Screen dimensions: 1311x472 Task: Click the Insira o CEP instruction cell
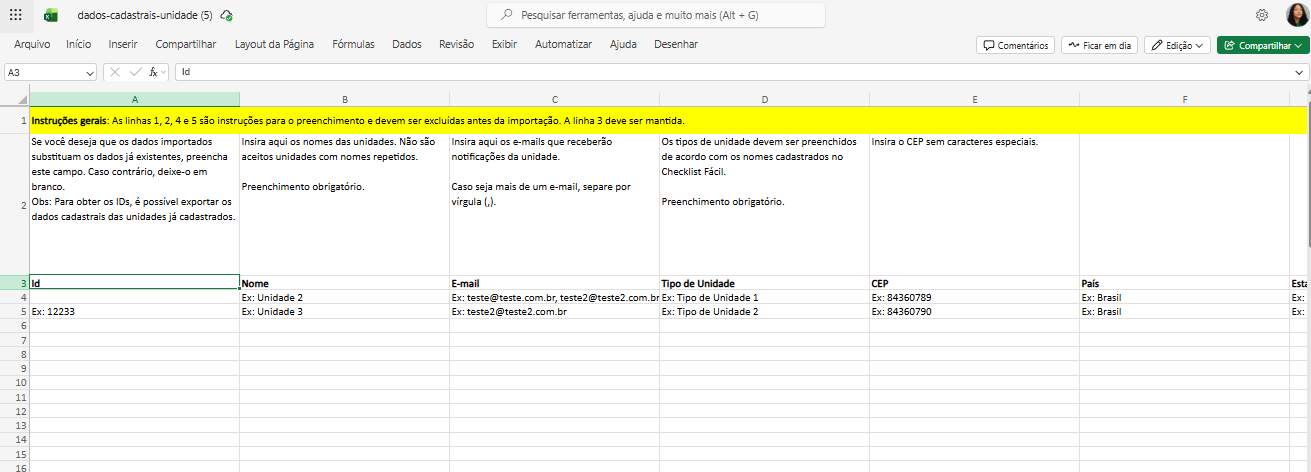[974, 204]
